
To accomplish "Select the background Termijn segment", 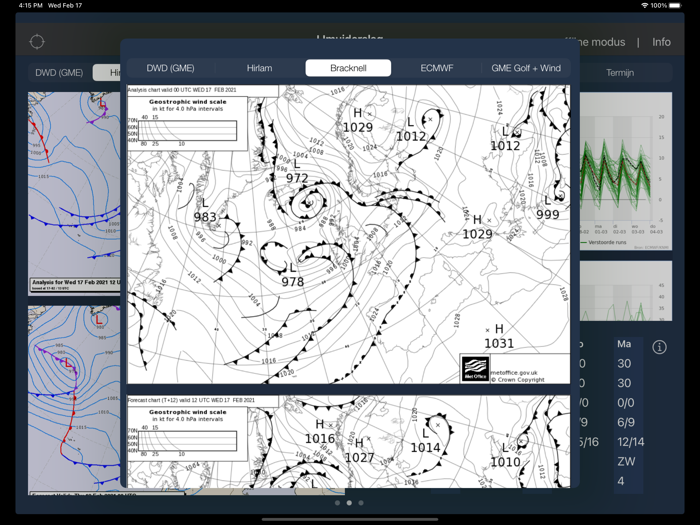I will click(x=620, y=72).
